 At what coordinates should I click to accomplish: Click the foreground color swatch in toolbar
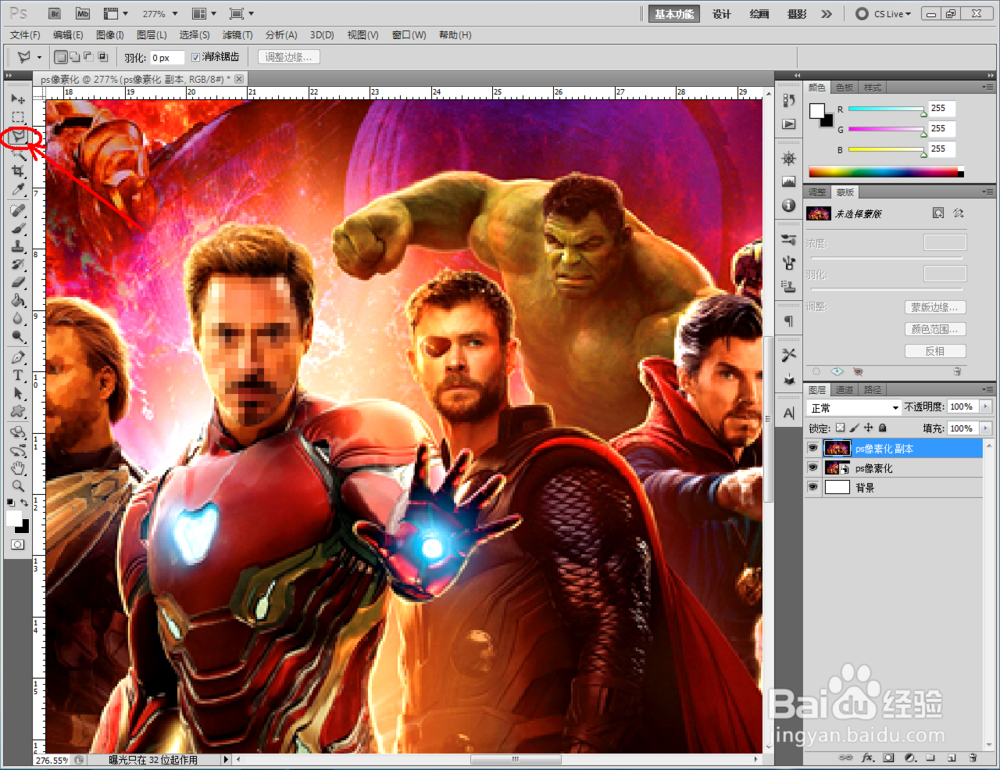[14, 518]
